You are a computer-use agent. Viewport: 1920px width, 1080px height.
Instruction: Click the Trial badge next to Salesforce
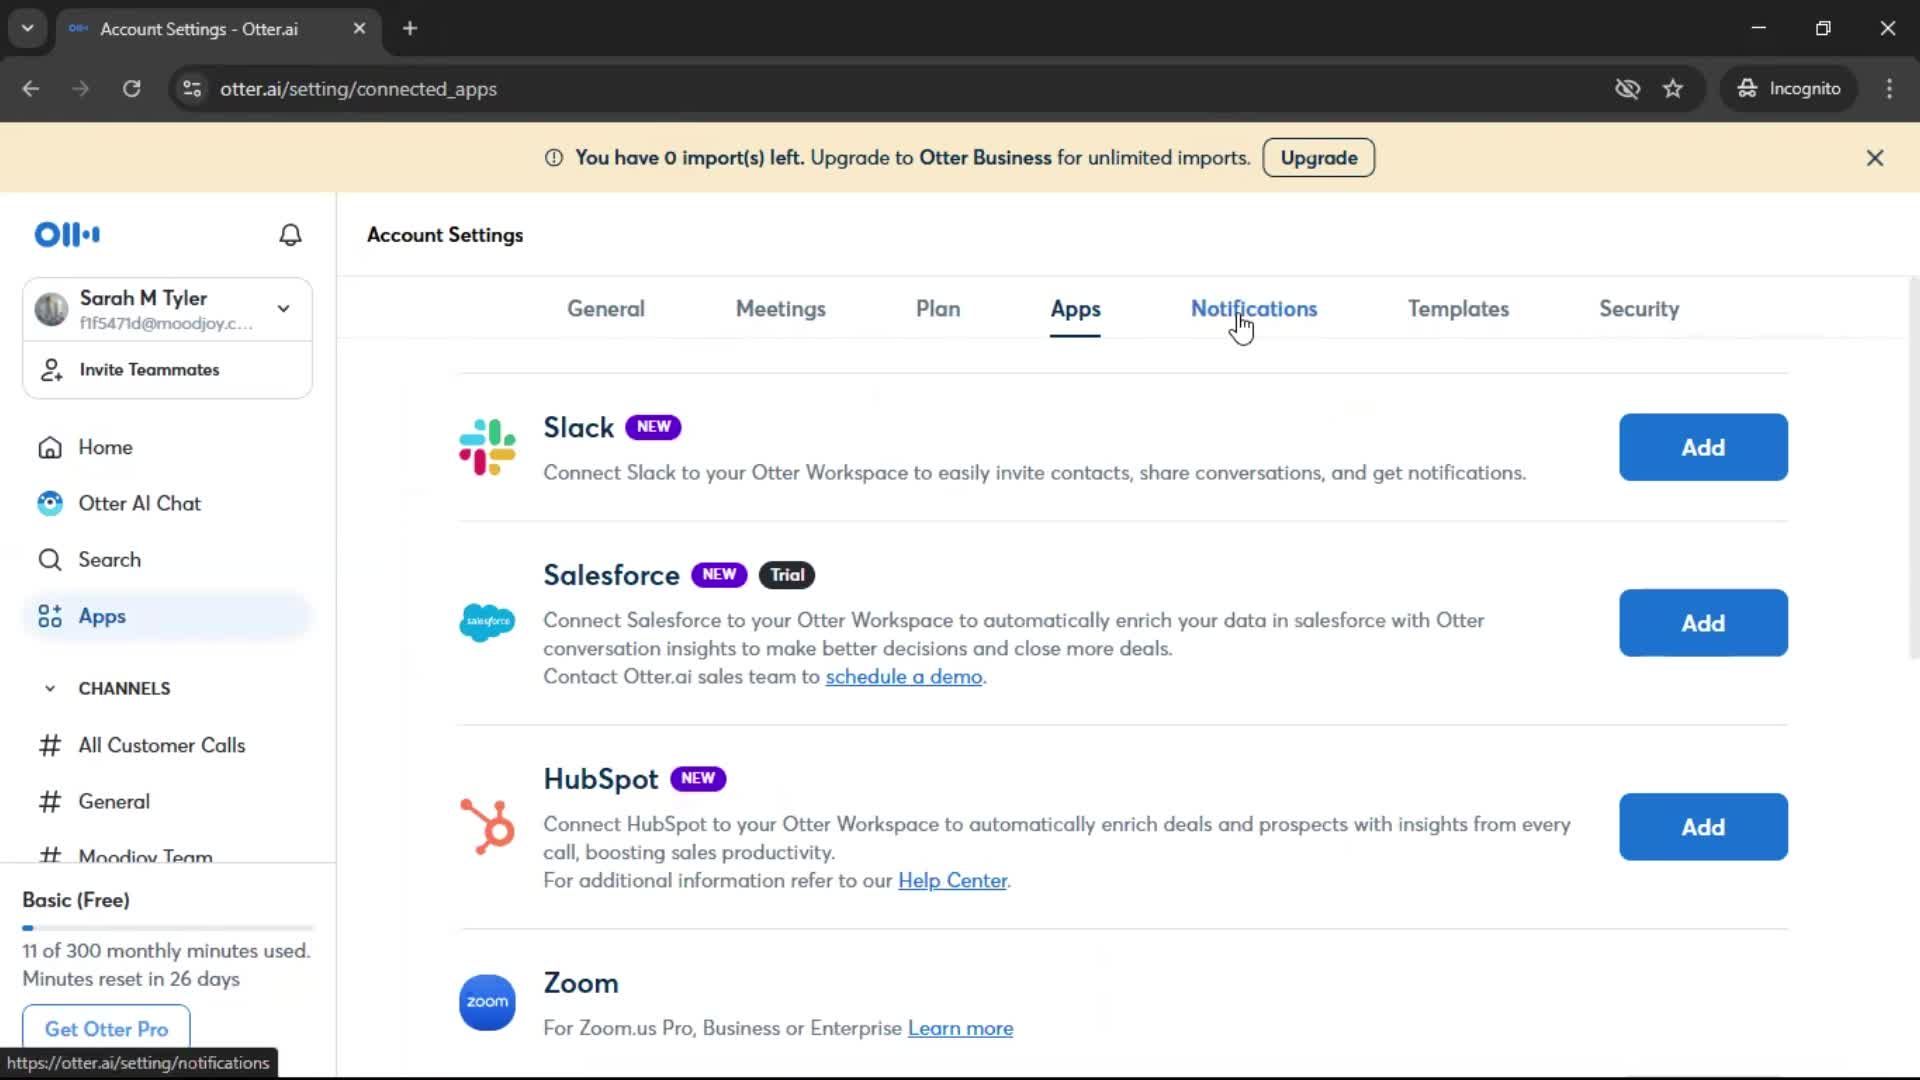click(787, 575)
